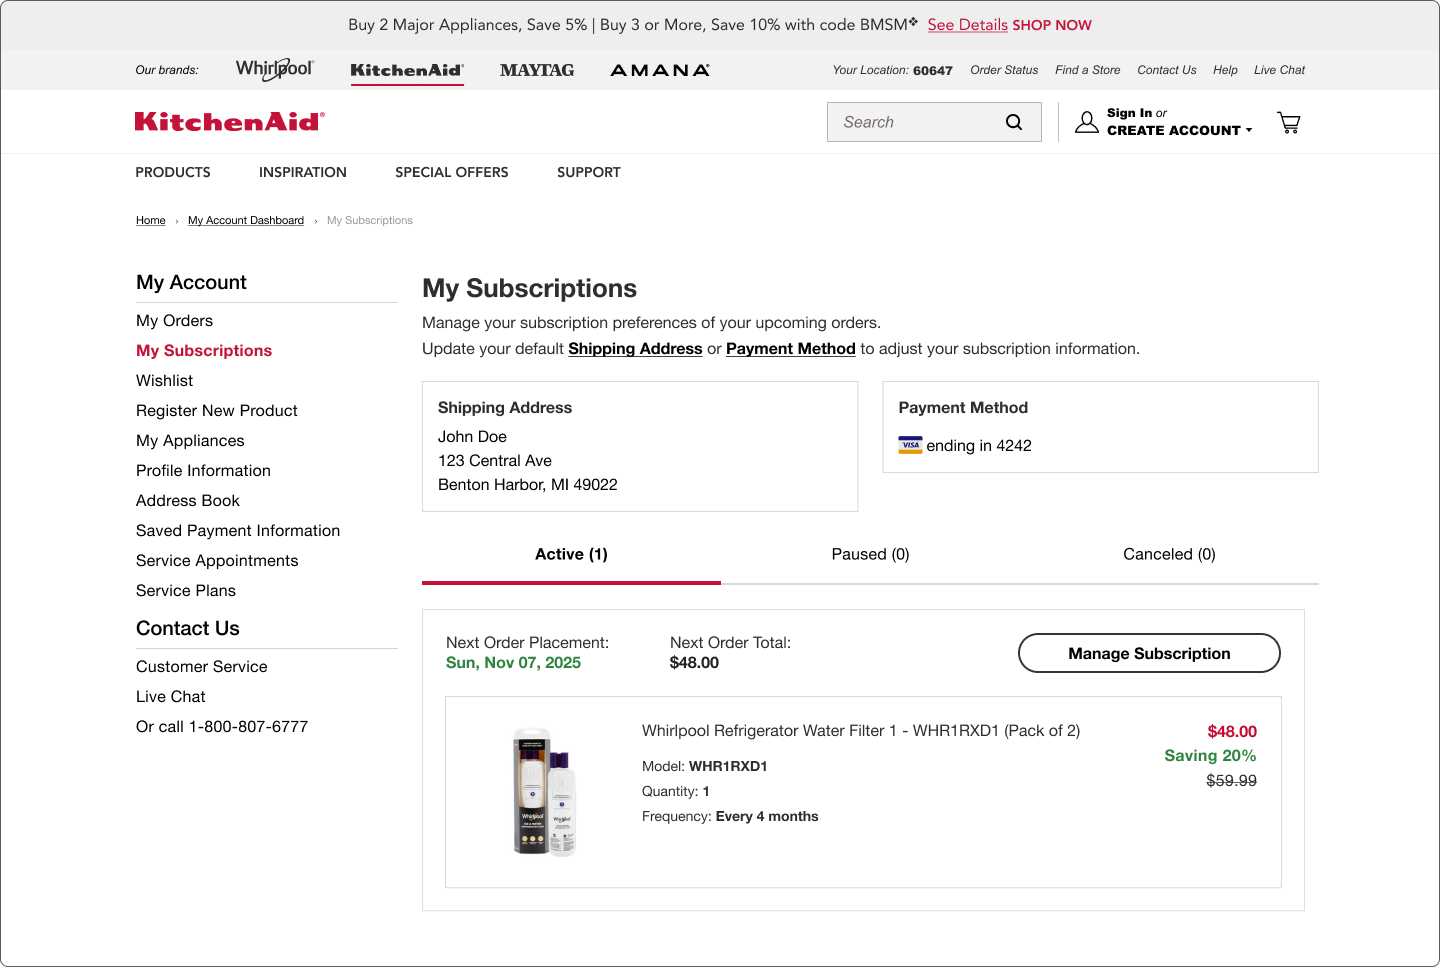Open the shopping cart icon
The height and width of the screenshot is (967, 1440).
(x=1289, y=123)
